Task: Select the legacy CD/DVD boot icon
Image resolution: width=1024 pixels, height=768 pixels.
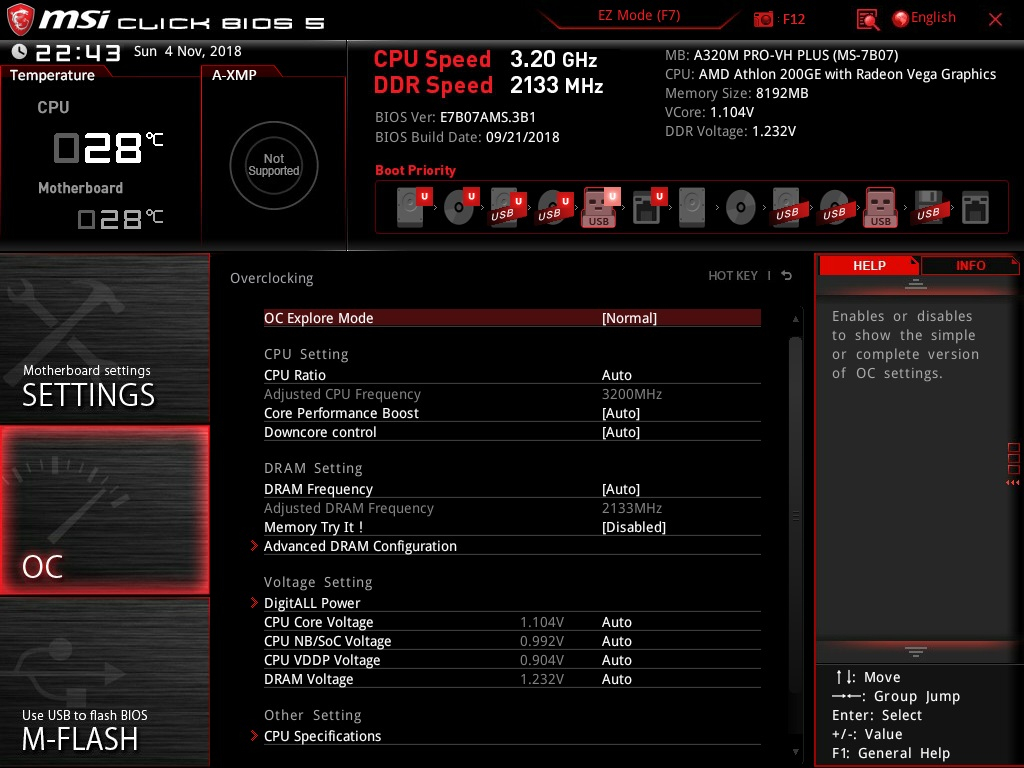Action: (741, 208)
